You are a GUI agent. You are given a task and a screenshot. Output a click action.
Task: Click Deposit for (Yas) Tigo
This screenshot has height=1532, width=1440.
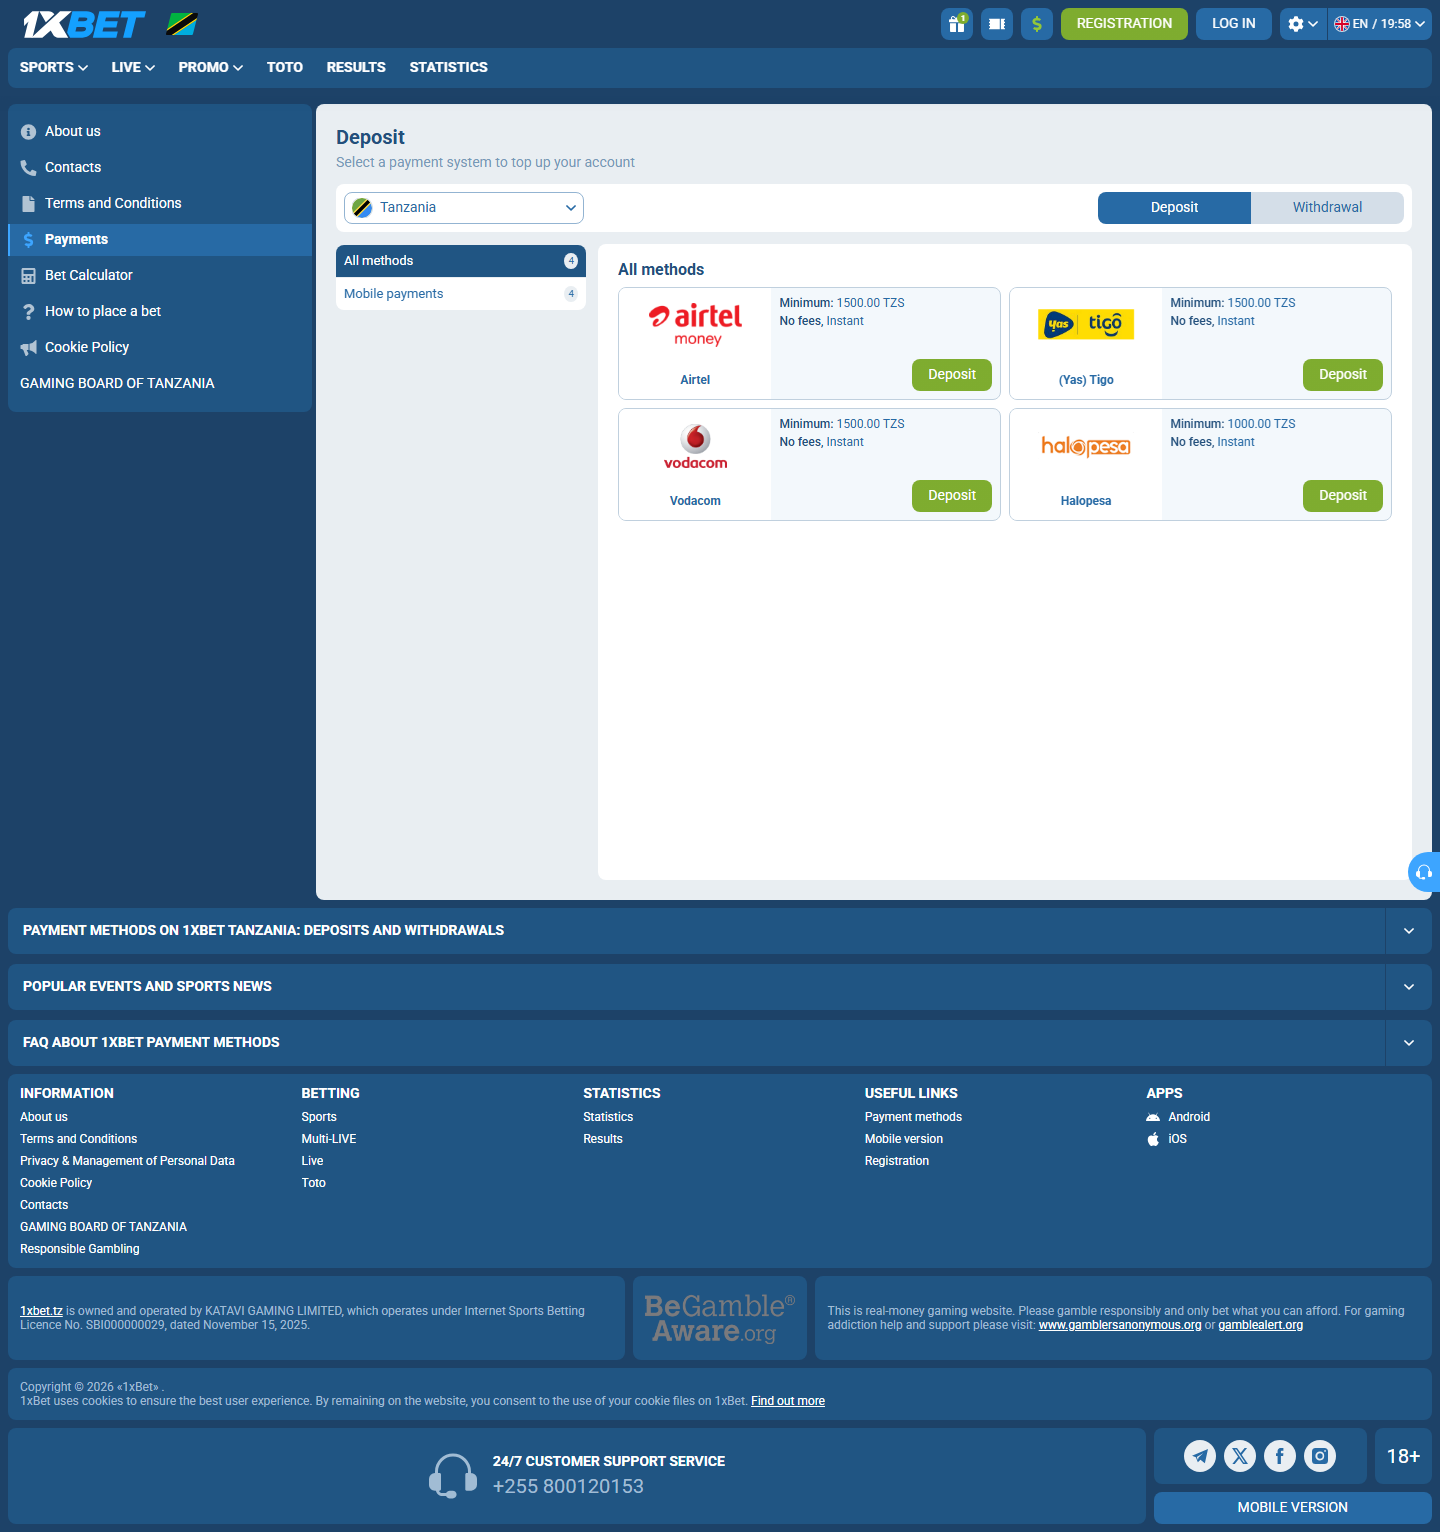pos(1343,375)
